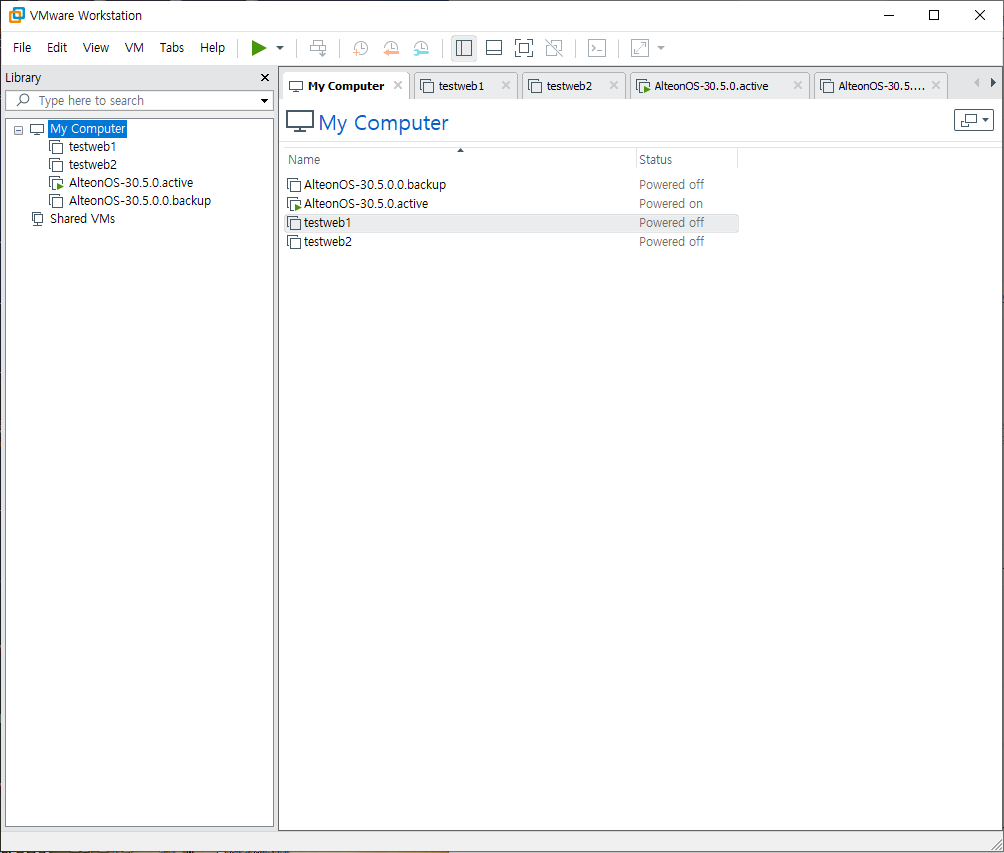Close the truncated AlteonOS-30.5.... tab

[936, 85]
